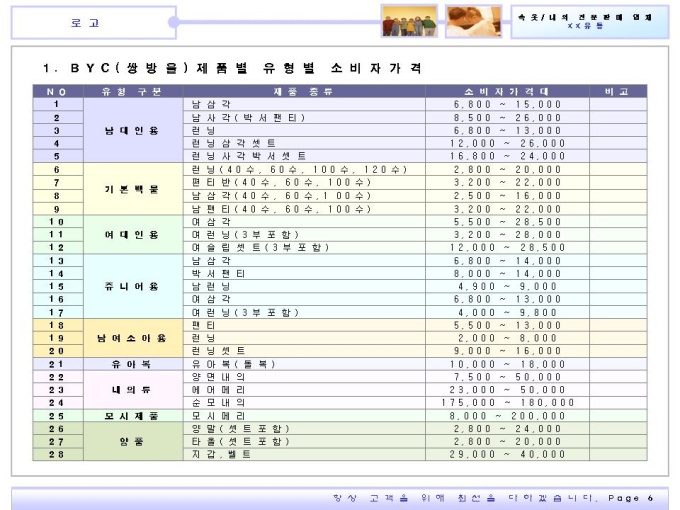Click the '소비자가격대' column header
Image resolution: width=680 pixels, height=510 pixels.
tap(507, 92)
